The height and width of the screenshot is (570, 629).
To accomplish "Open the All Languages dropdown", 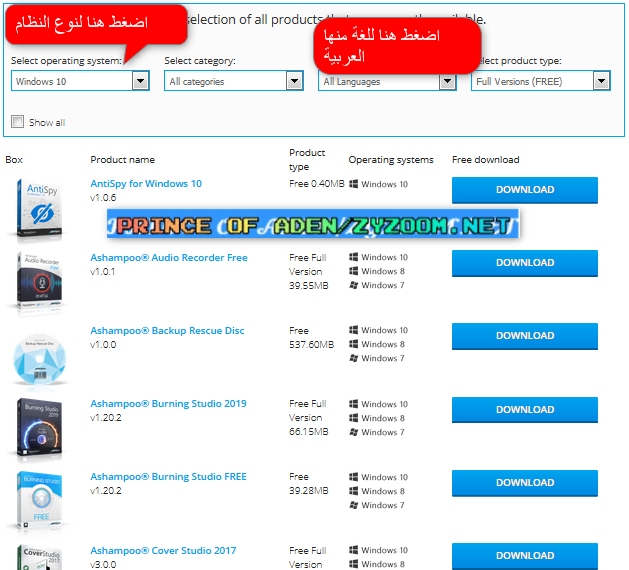I will (387, 82).
